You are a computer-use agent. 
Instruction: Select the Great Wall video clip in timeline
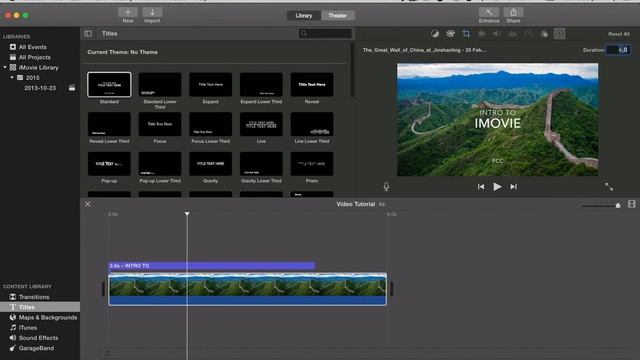247,289
